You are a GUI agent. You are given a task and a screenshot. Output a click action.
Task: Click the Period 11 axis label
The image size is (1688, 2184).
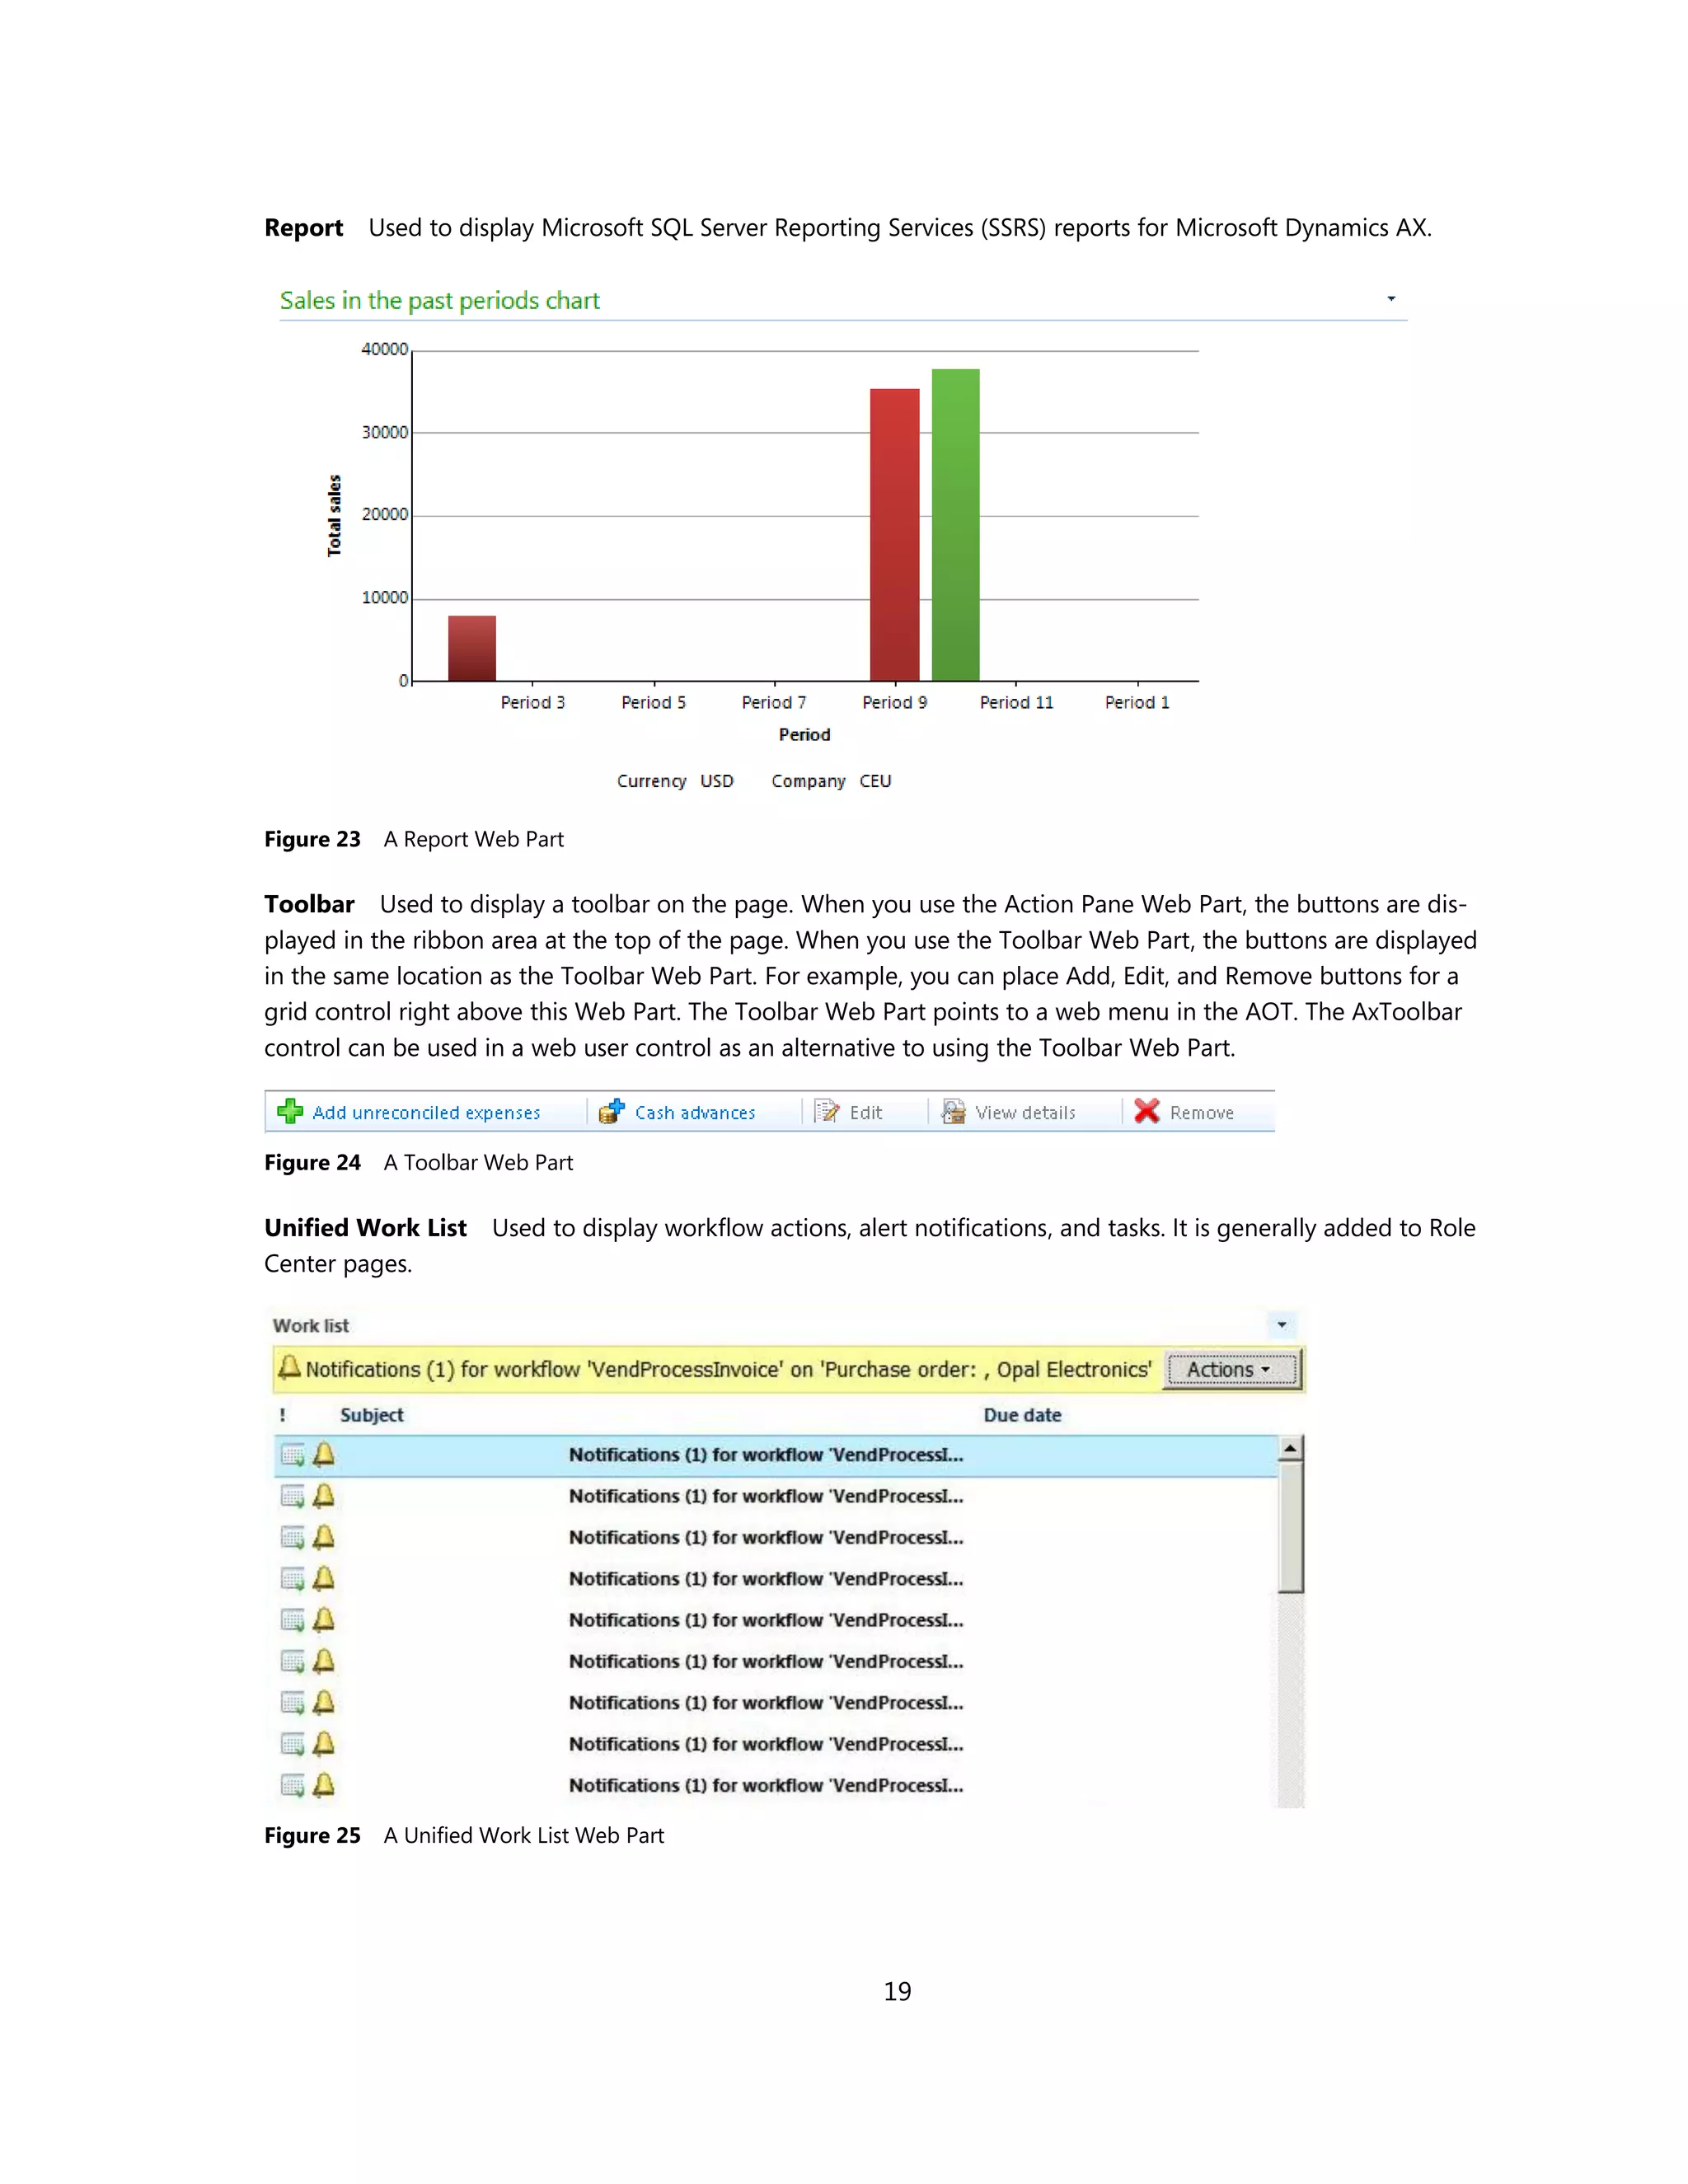point(1016,702)
